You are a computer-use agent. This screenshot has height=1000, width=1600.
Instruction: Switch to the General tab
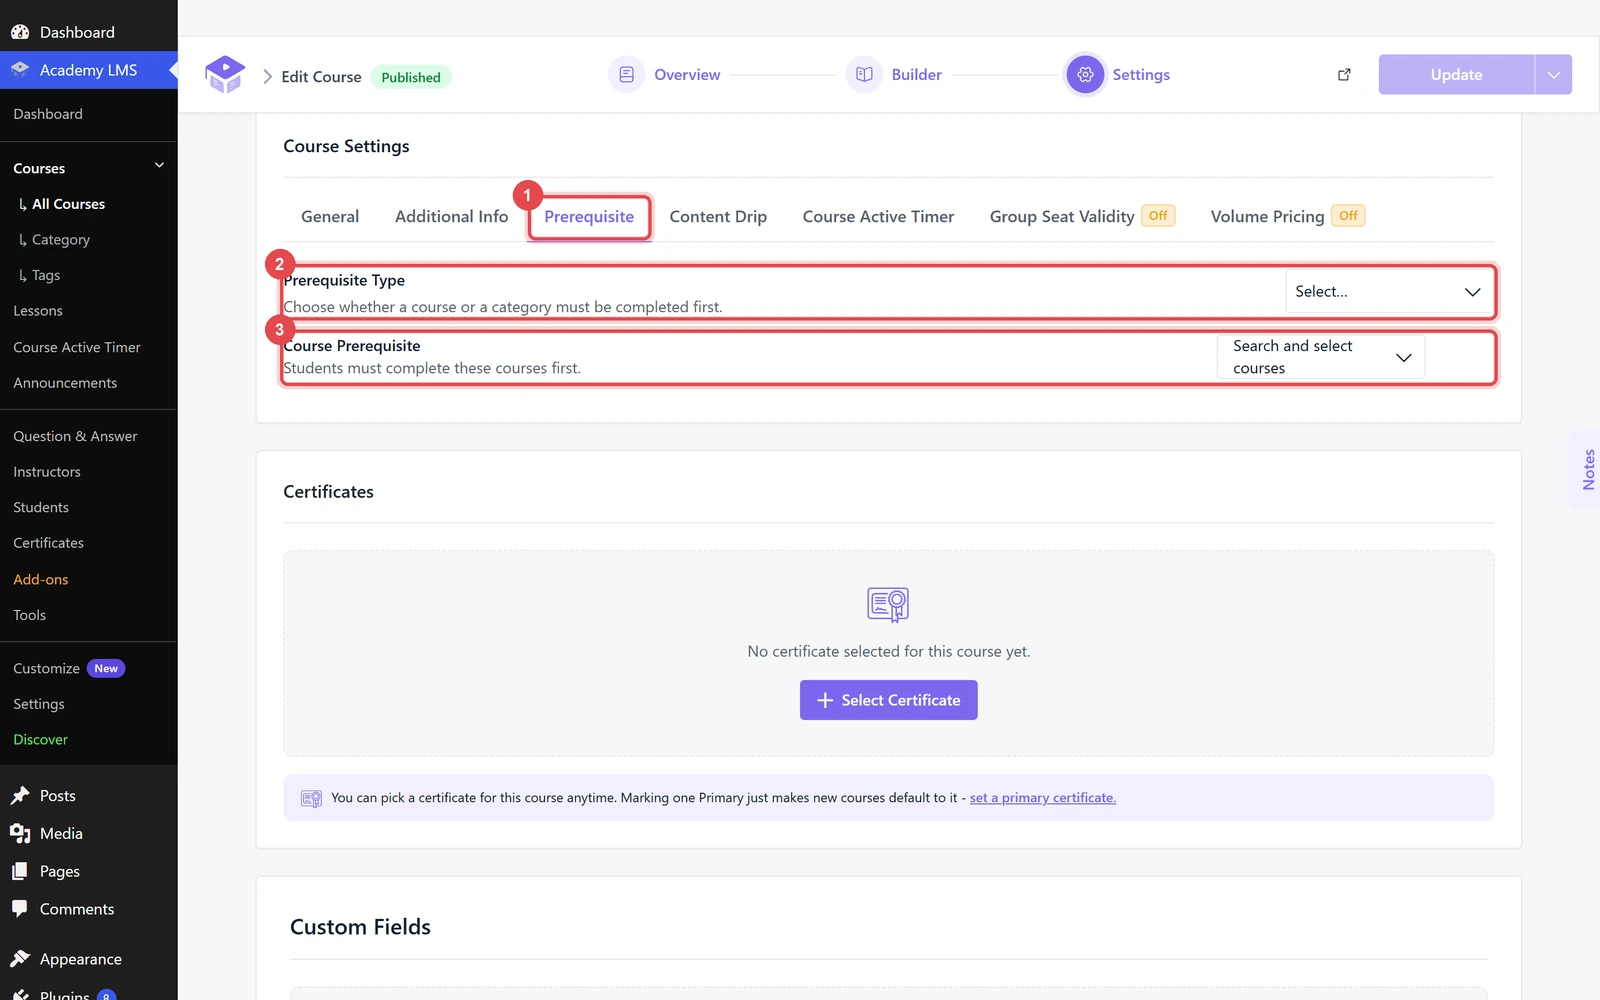(330, 217)
